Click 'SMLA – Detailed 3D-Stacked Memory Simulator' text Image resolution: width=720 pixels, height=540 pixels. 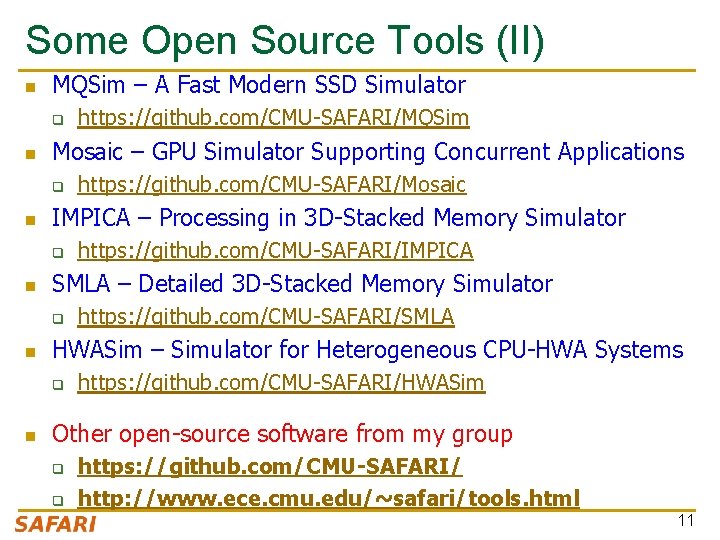point(302,284)
